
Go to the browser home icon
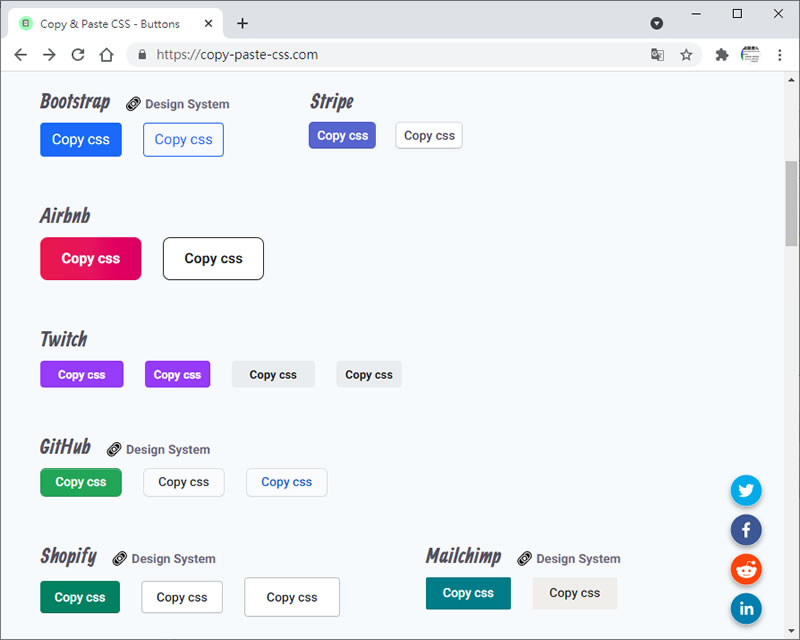[106, 55]
